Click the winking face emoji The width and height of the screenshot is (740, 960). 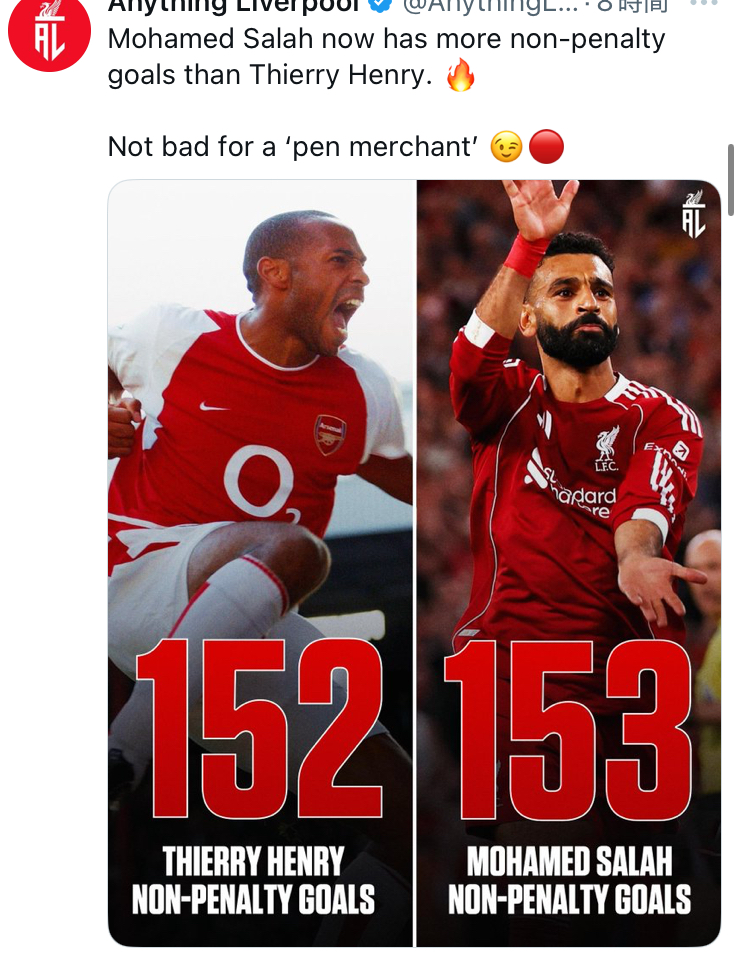(506, 147)
